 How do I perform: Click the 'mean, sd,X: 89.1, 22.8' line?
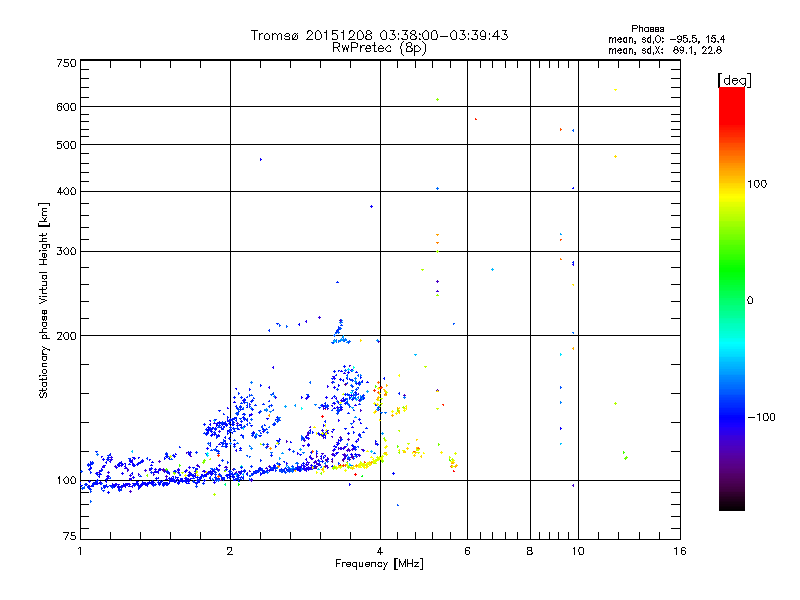coord(665,50)
